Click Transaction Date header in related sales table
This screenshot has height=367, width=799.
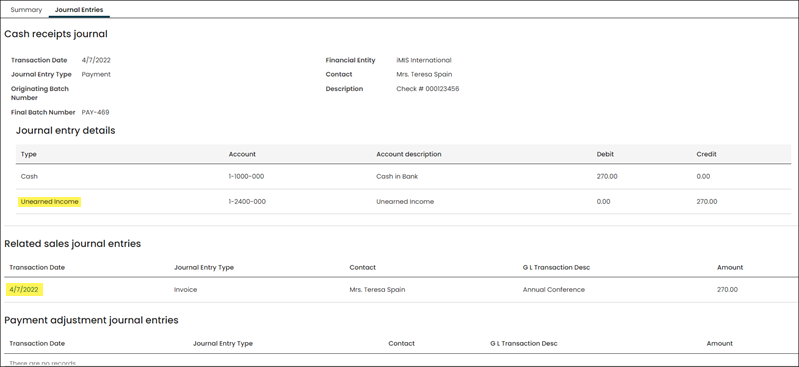[37, 267]
